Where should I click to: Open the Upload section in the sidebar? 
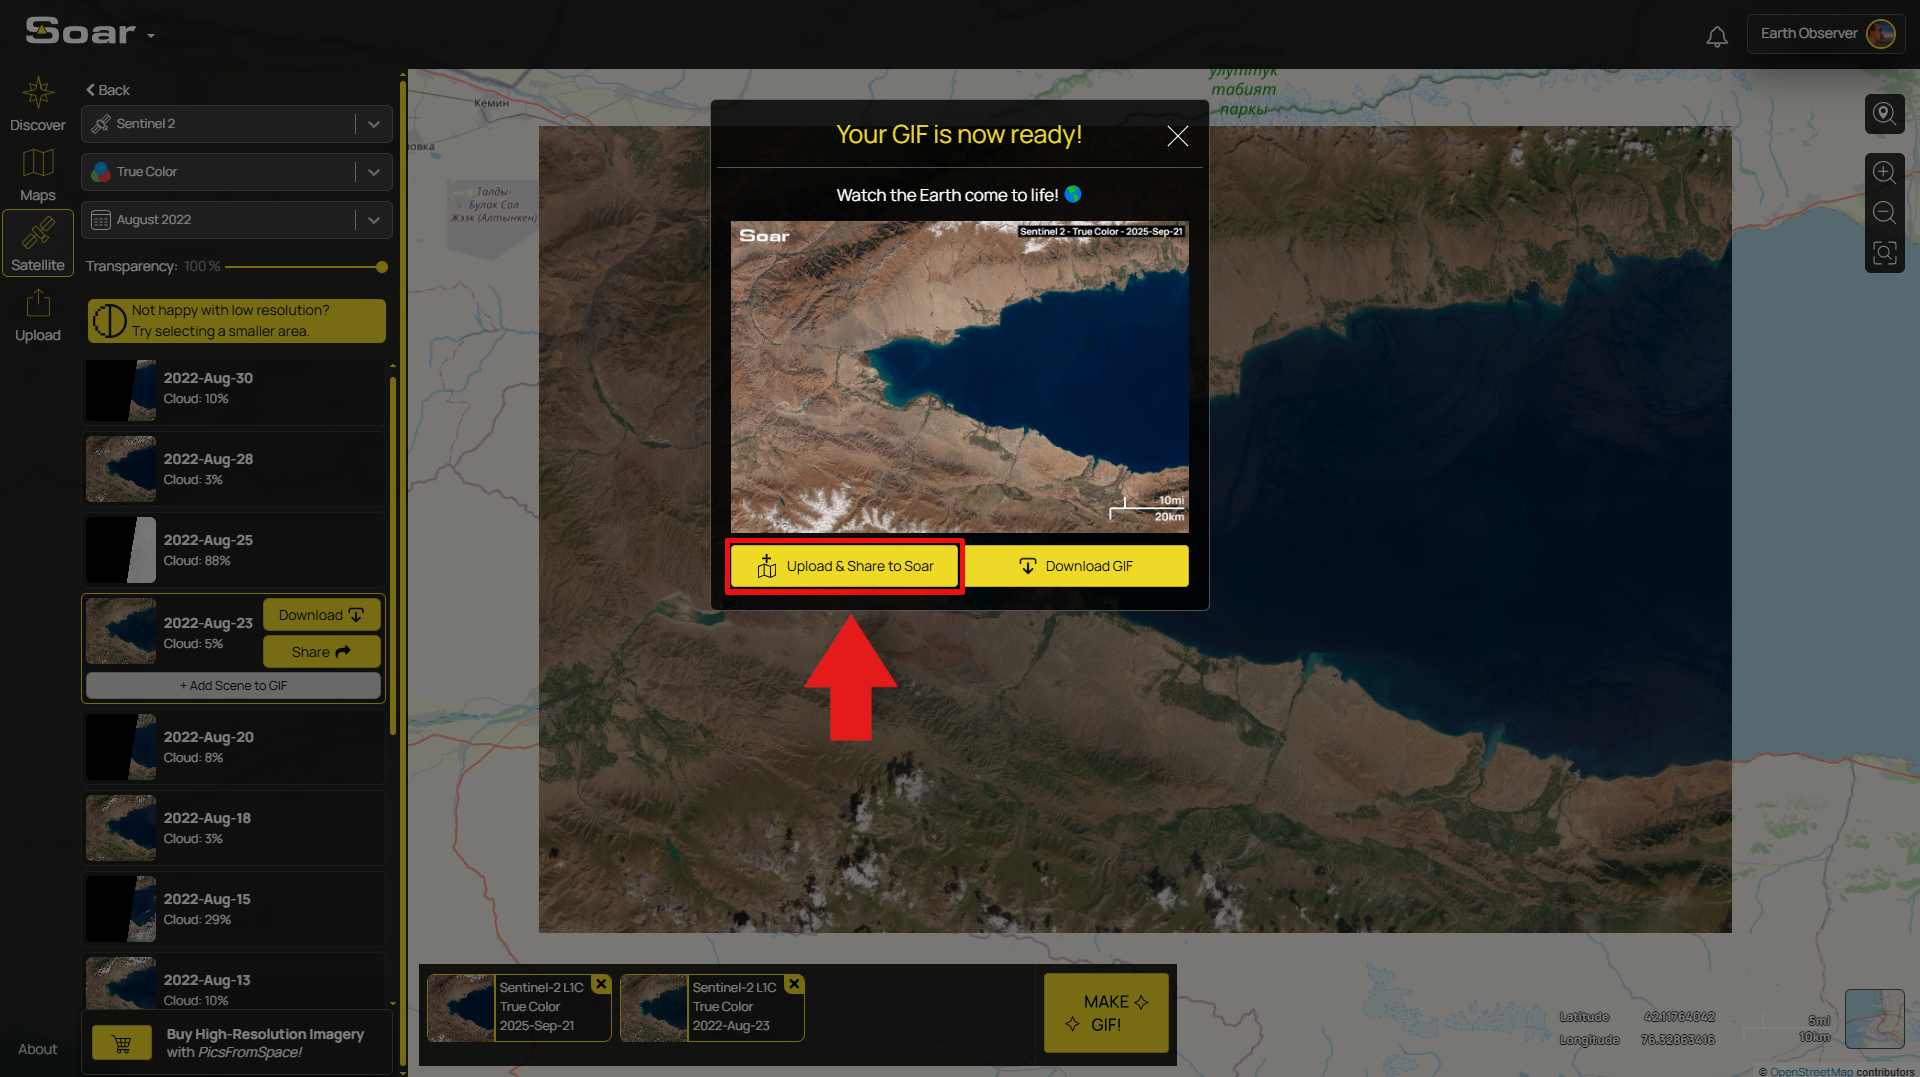[38, 315]
